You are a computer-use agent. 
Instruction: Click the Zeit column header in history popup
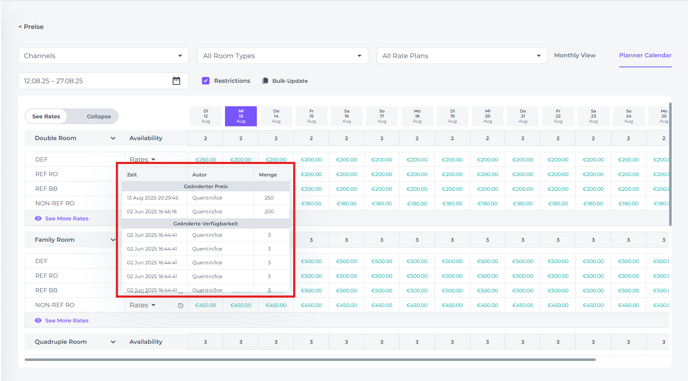(132, 175)
